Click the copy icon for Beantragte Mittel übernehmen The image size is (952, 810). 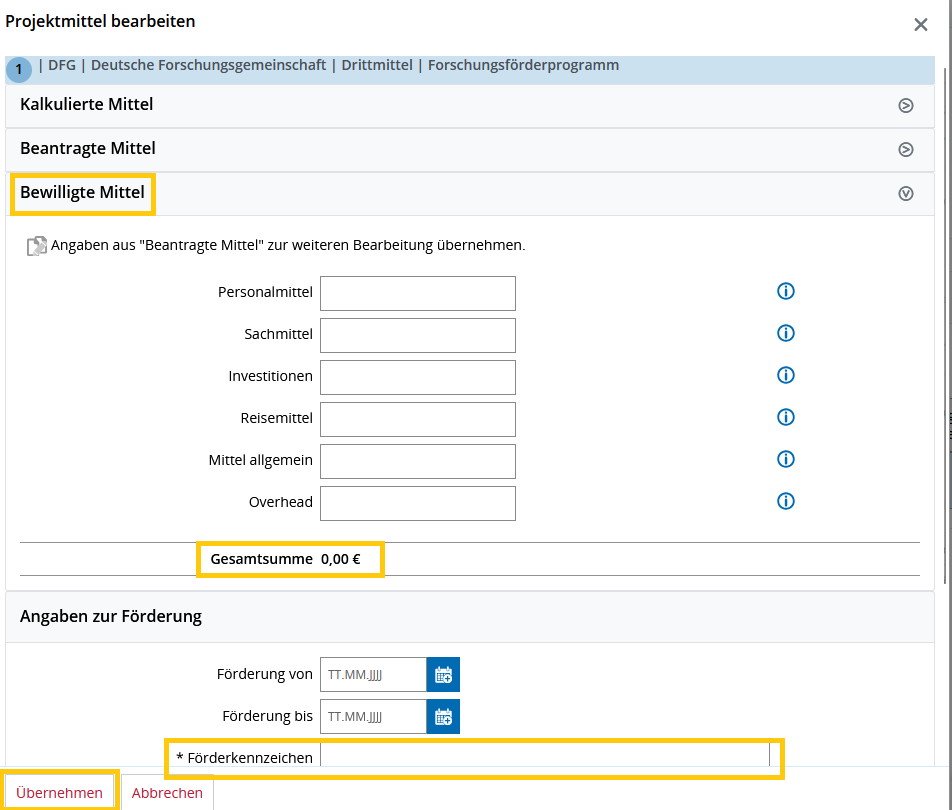36,246
